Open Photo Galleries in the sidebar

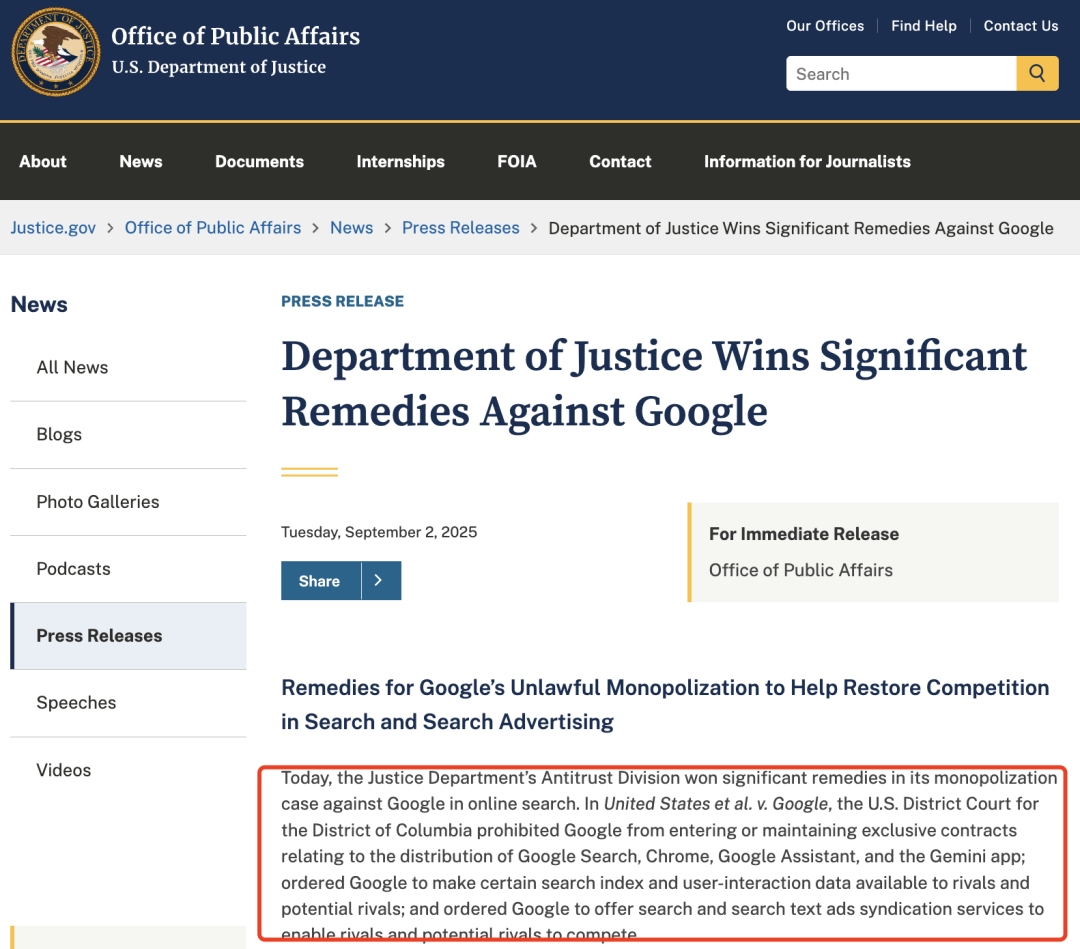click(x=98, y=502)
